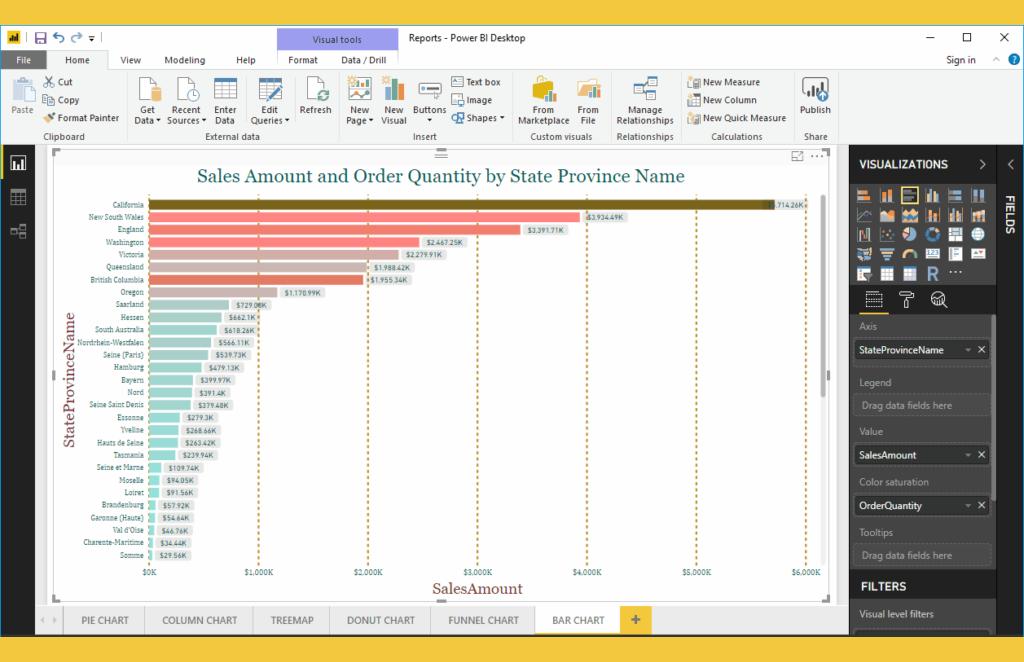Select the Gauge visualization icon
1024x662 pixels.
click(910, 254)
